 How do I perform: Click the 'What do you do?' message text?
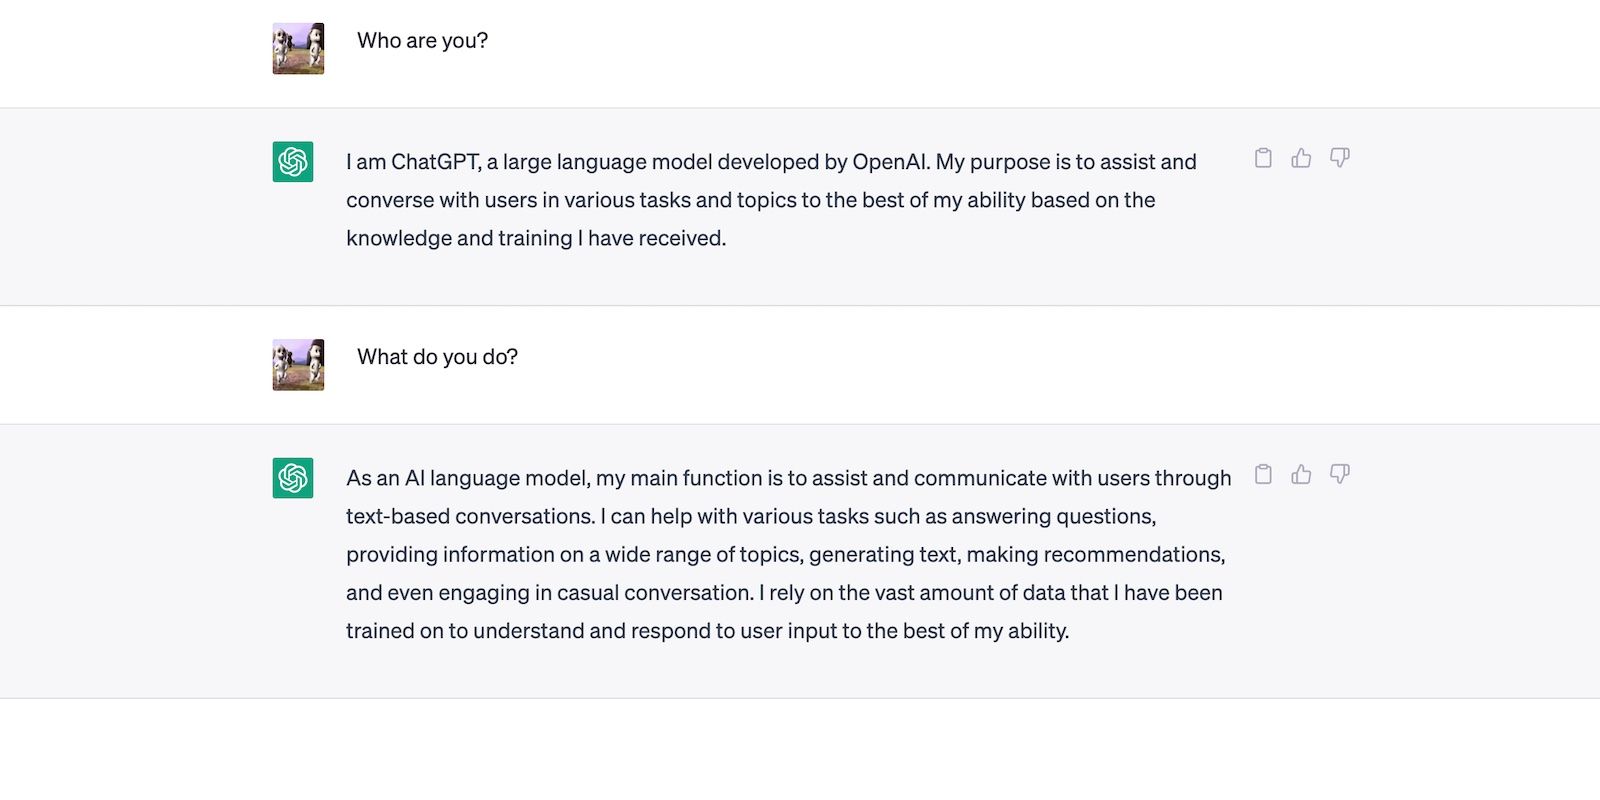click(x=437, y=357)
